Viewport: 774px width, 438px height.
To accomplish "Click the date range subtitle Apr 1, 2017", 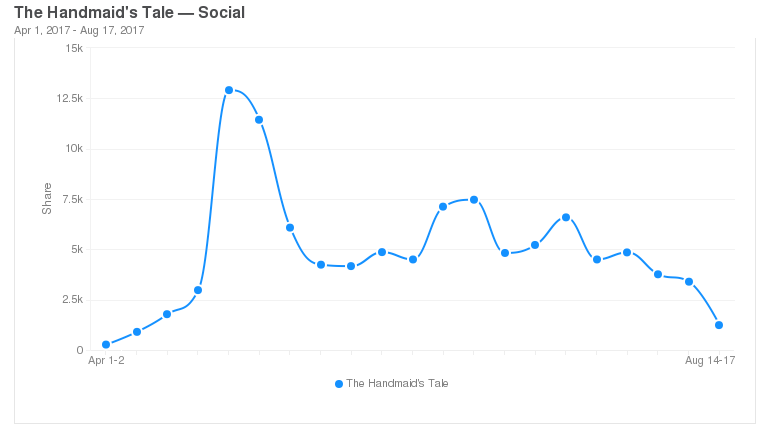I will coord(42,31).
